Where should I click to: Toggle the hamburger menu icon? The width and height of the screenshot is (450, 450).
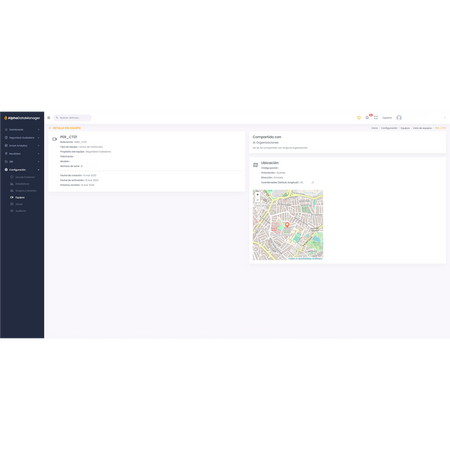coord(49,118)
